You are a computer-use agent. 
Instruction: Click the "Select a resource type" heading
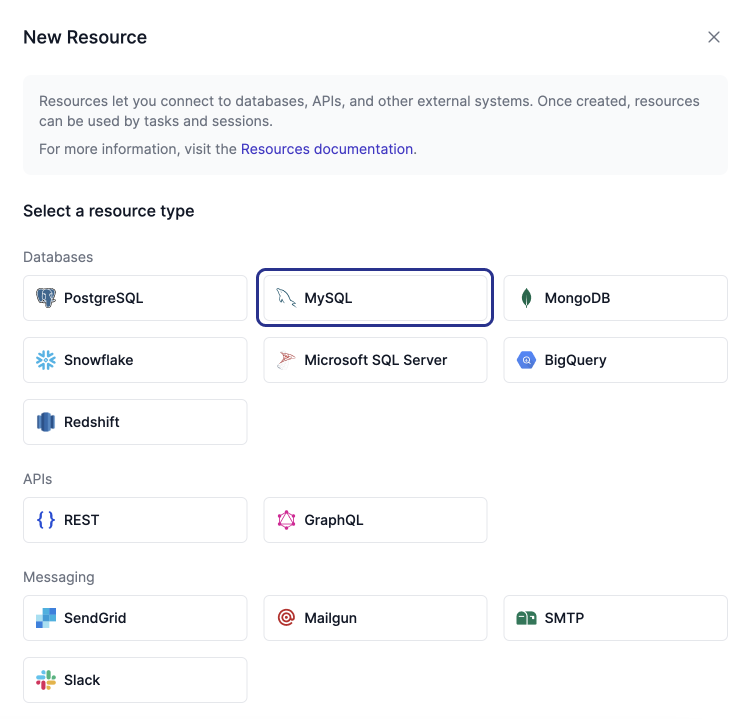(x=109, y=211)
